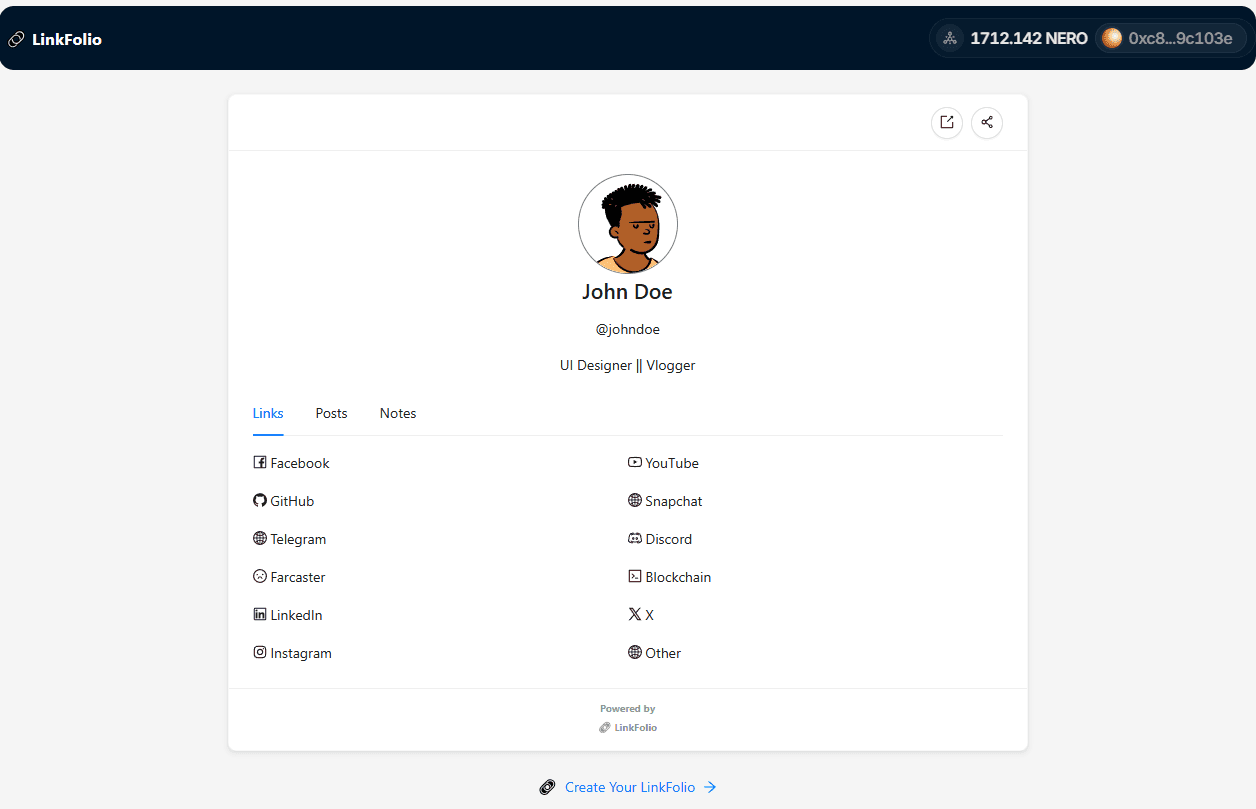Click the LinkFolio logo icon in header
1256x809 pixels.
pyautogui.click(x=16, y=40)
